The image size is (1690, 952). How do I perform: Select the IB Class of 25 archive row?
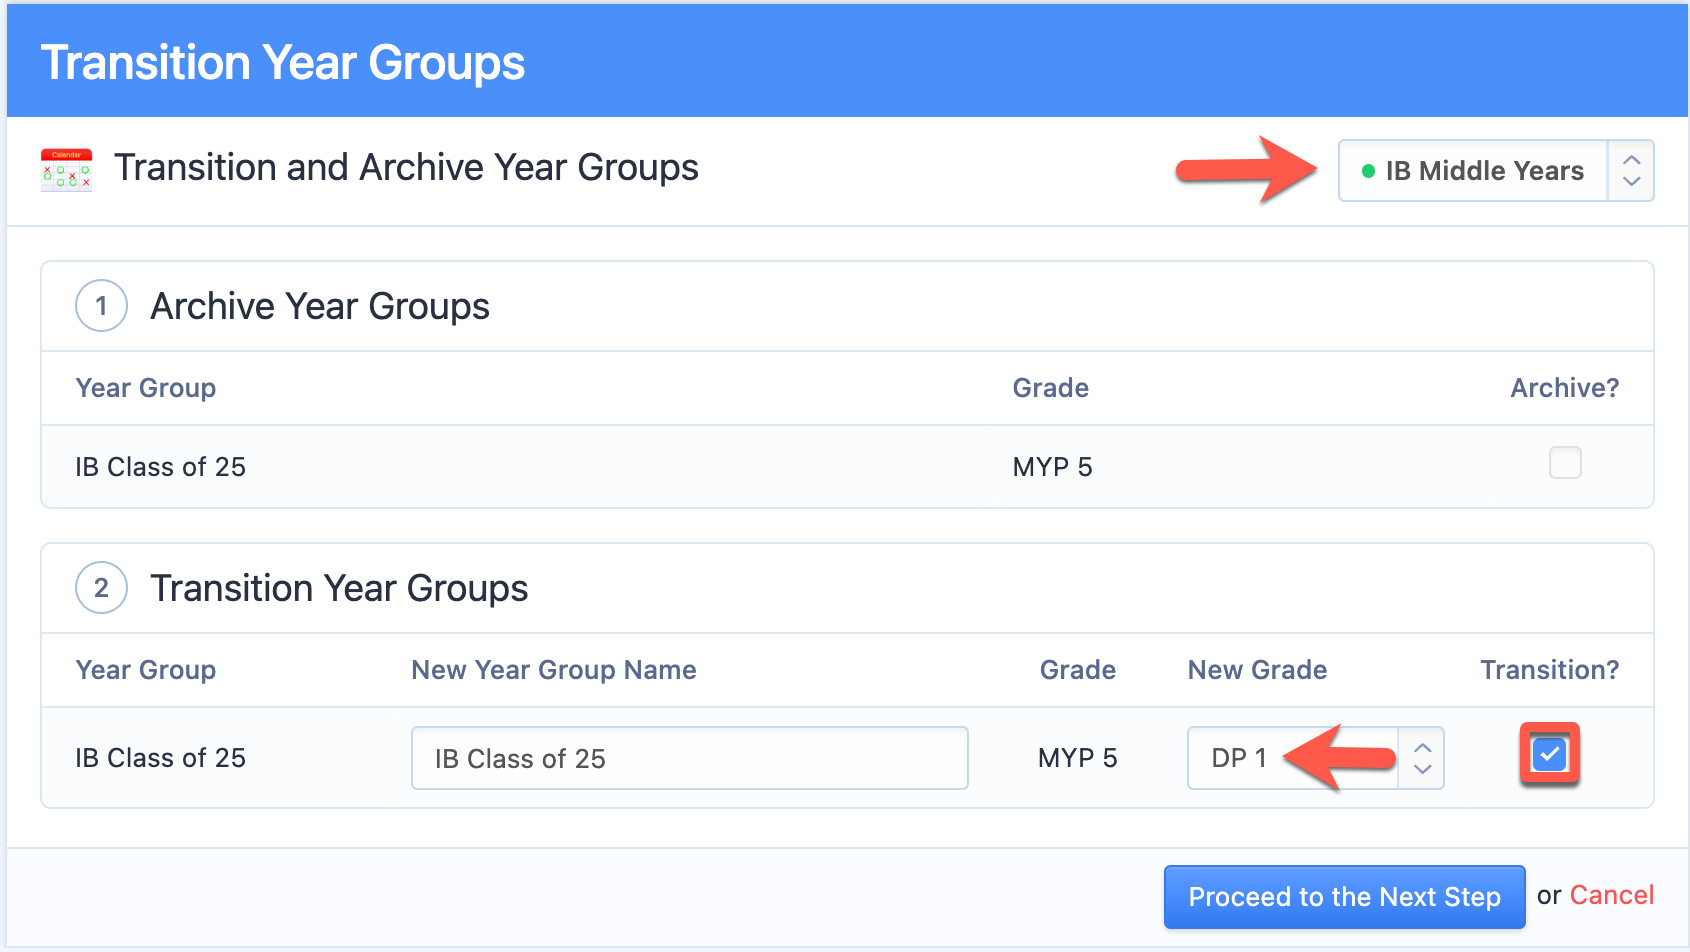tap(847, 467)
